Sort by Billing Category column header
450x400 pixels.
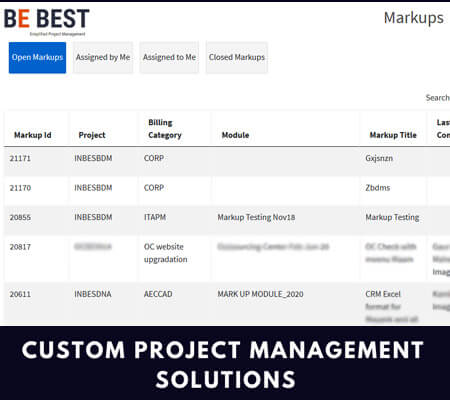tap(165, 129)
